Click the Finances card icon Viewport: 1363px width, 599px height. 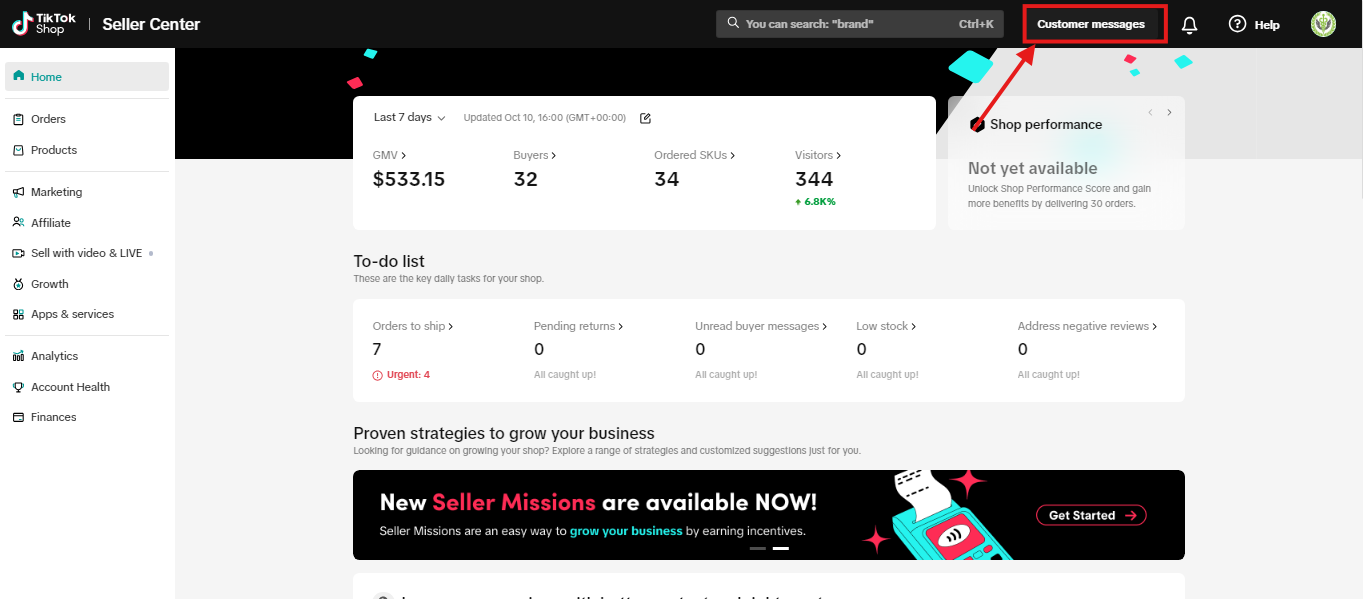(18, 417)
